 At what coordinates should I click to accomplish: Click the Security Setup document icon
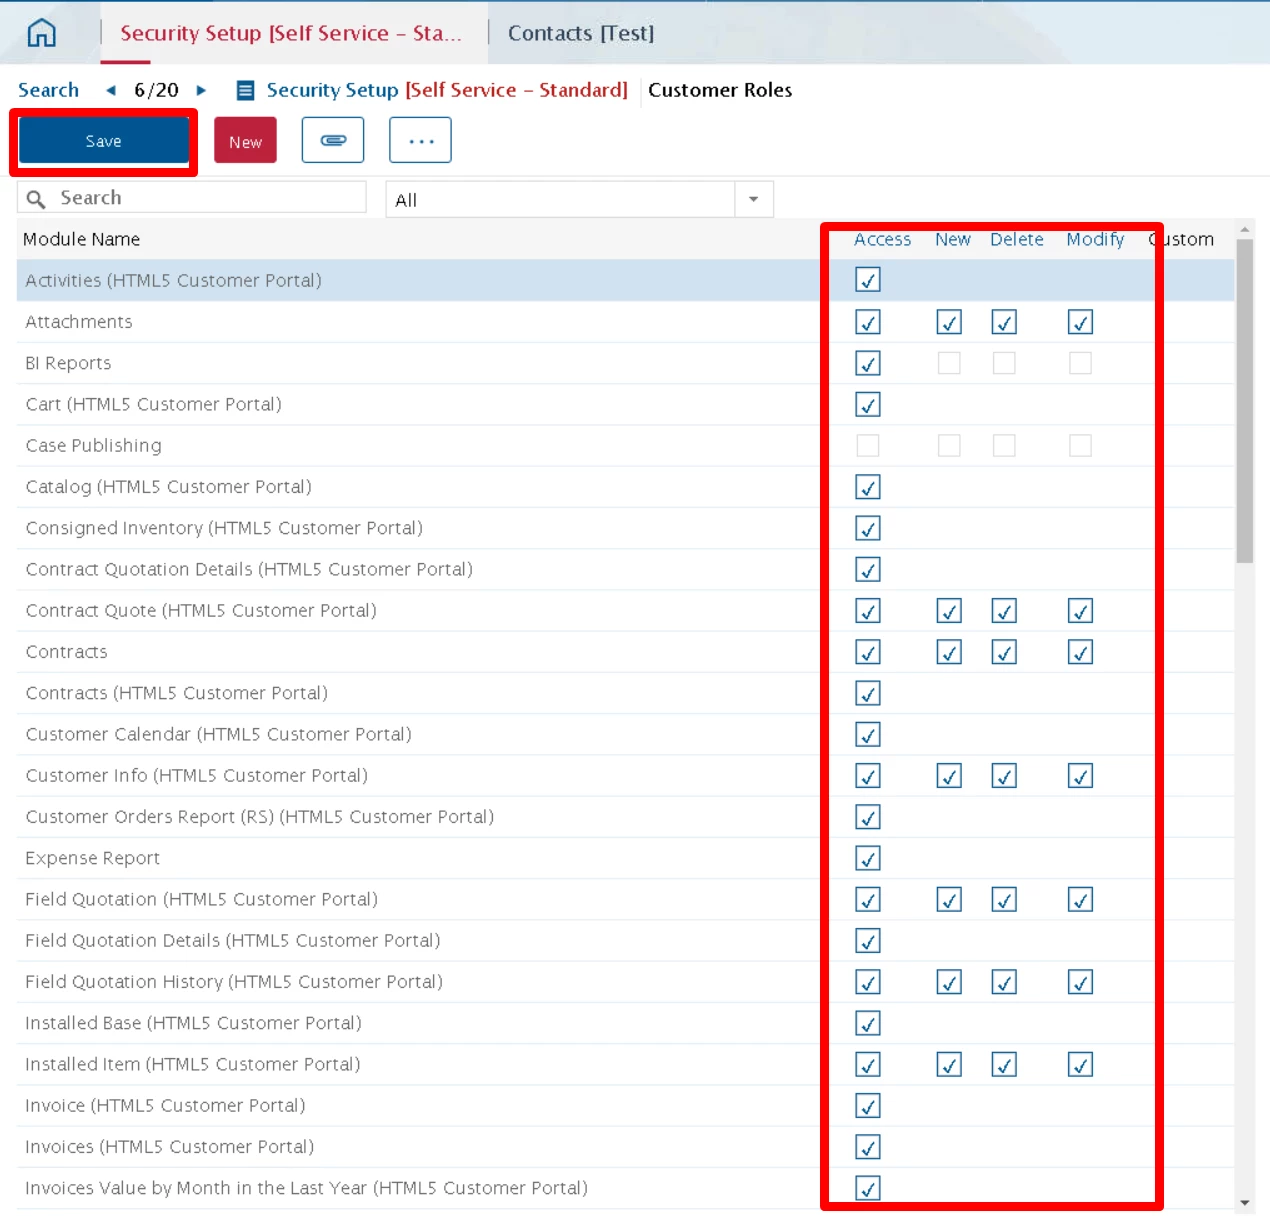243,90
